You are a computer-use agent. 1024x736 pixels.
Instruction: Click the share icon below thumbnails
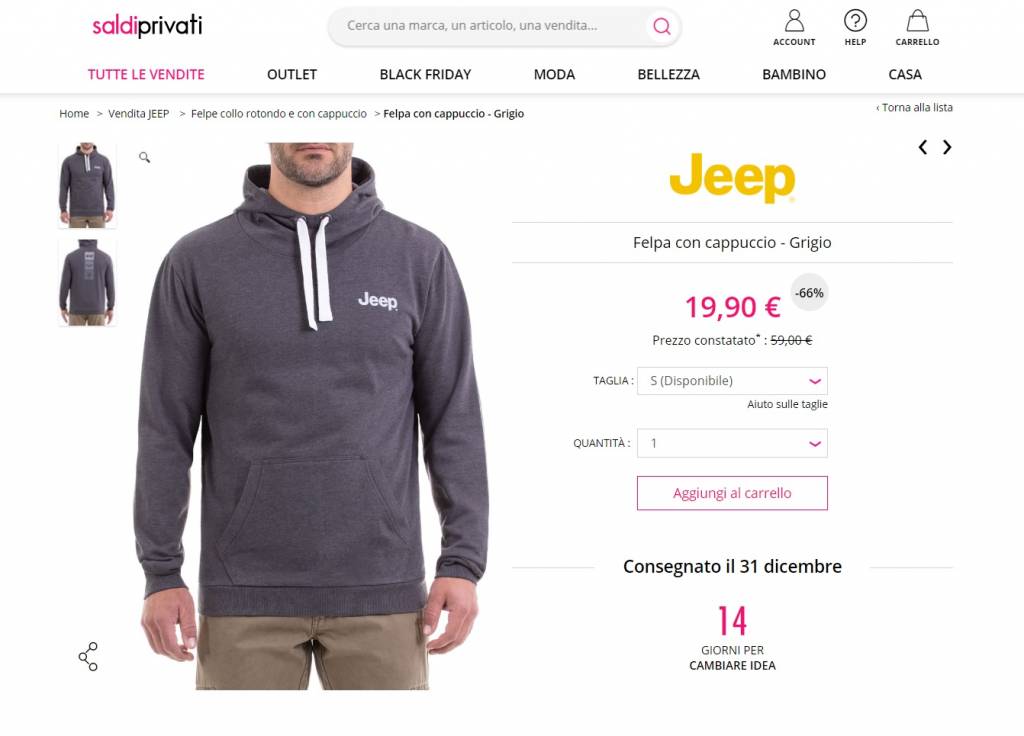88,656
